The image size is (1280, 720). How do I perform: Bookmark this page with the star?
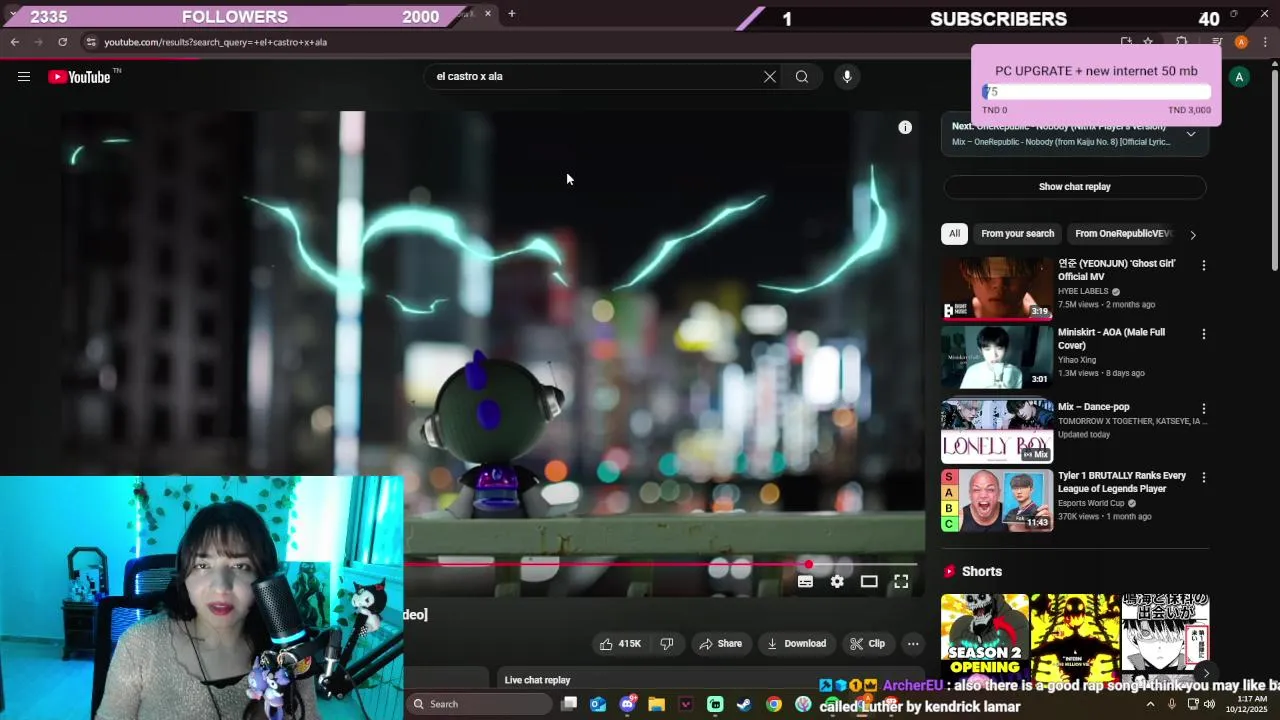point(1148,42)
